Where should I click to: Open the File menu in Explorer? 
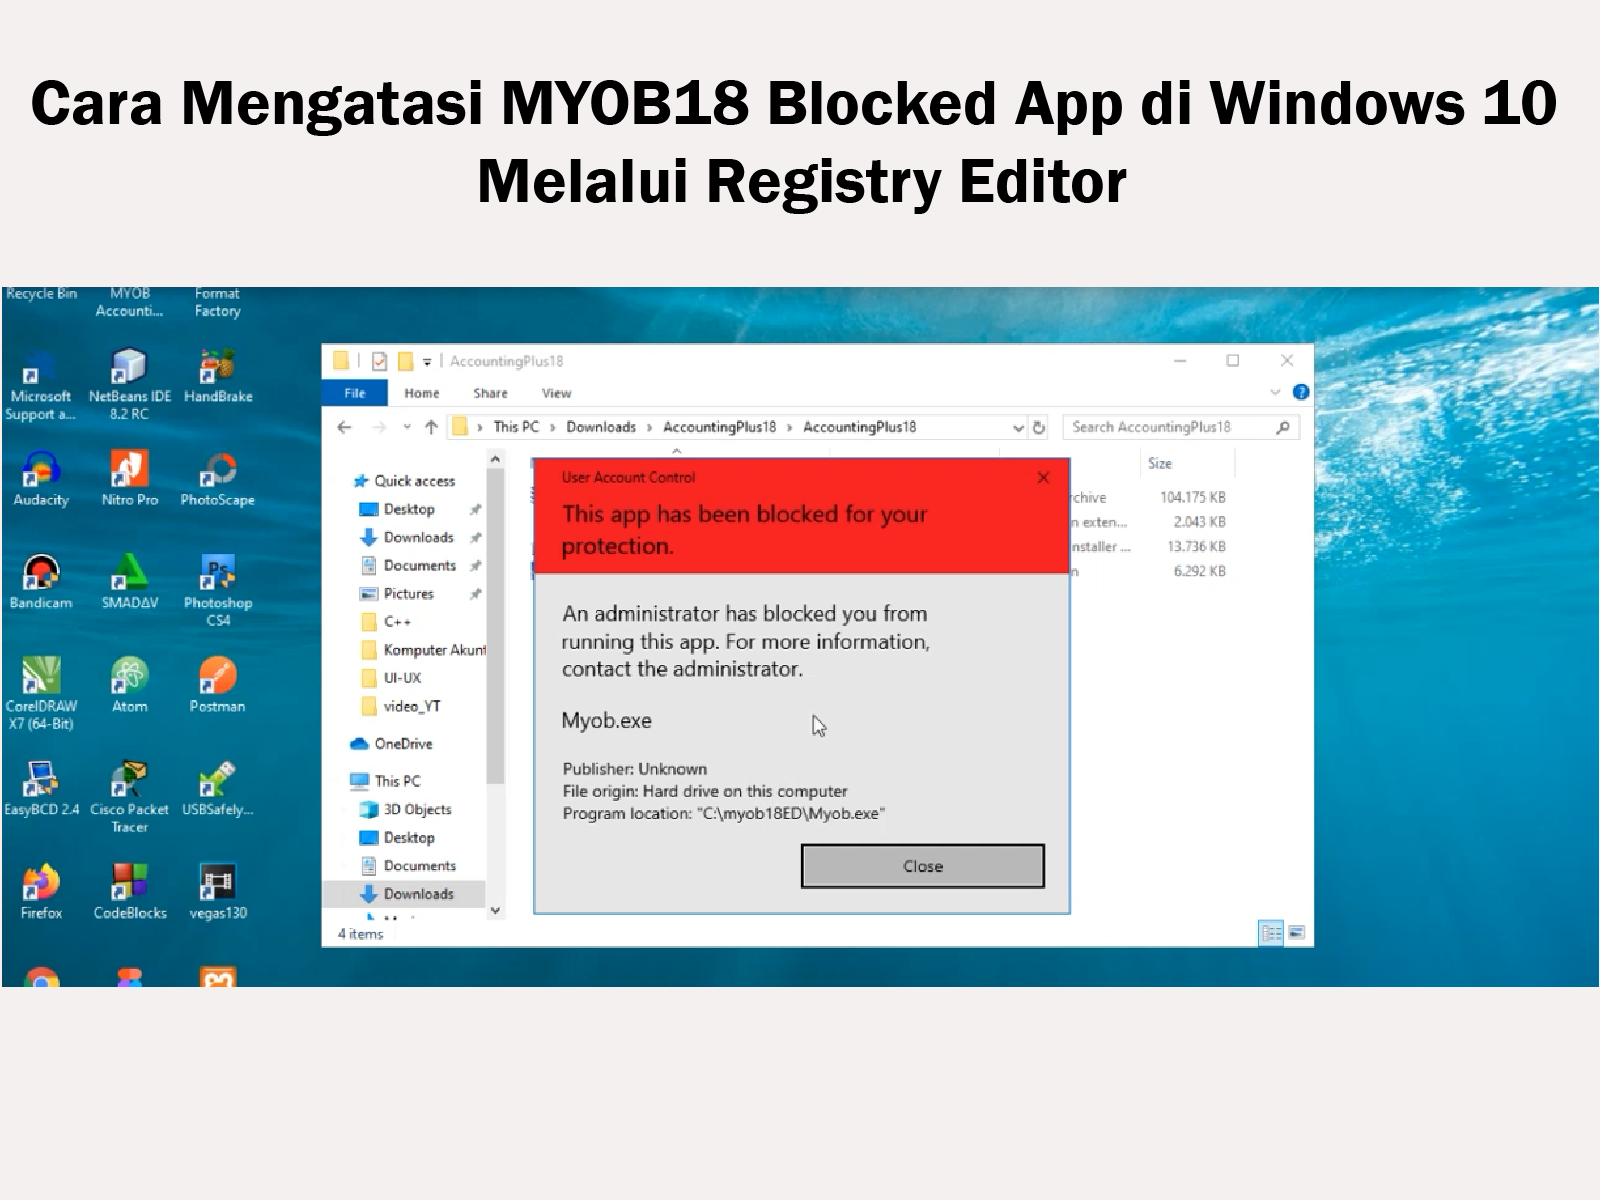[x=356, y=393]
